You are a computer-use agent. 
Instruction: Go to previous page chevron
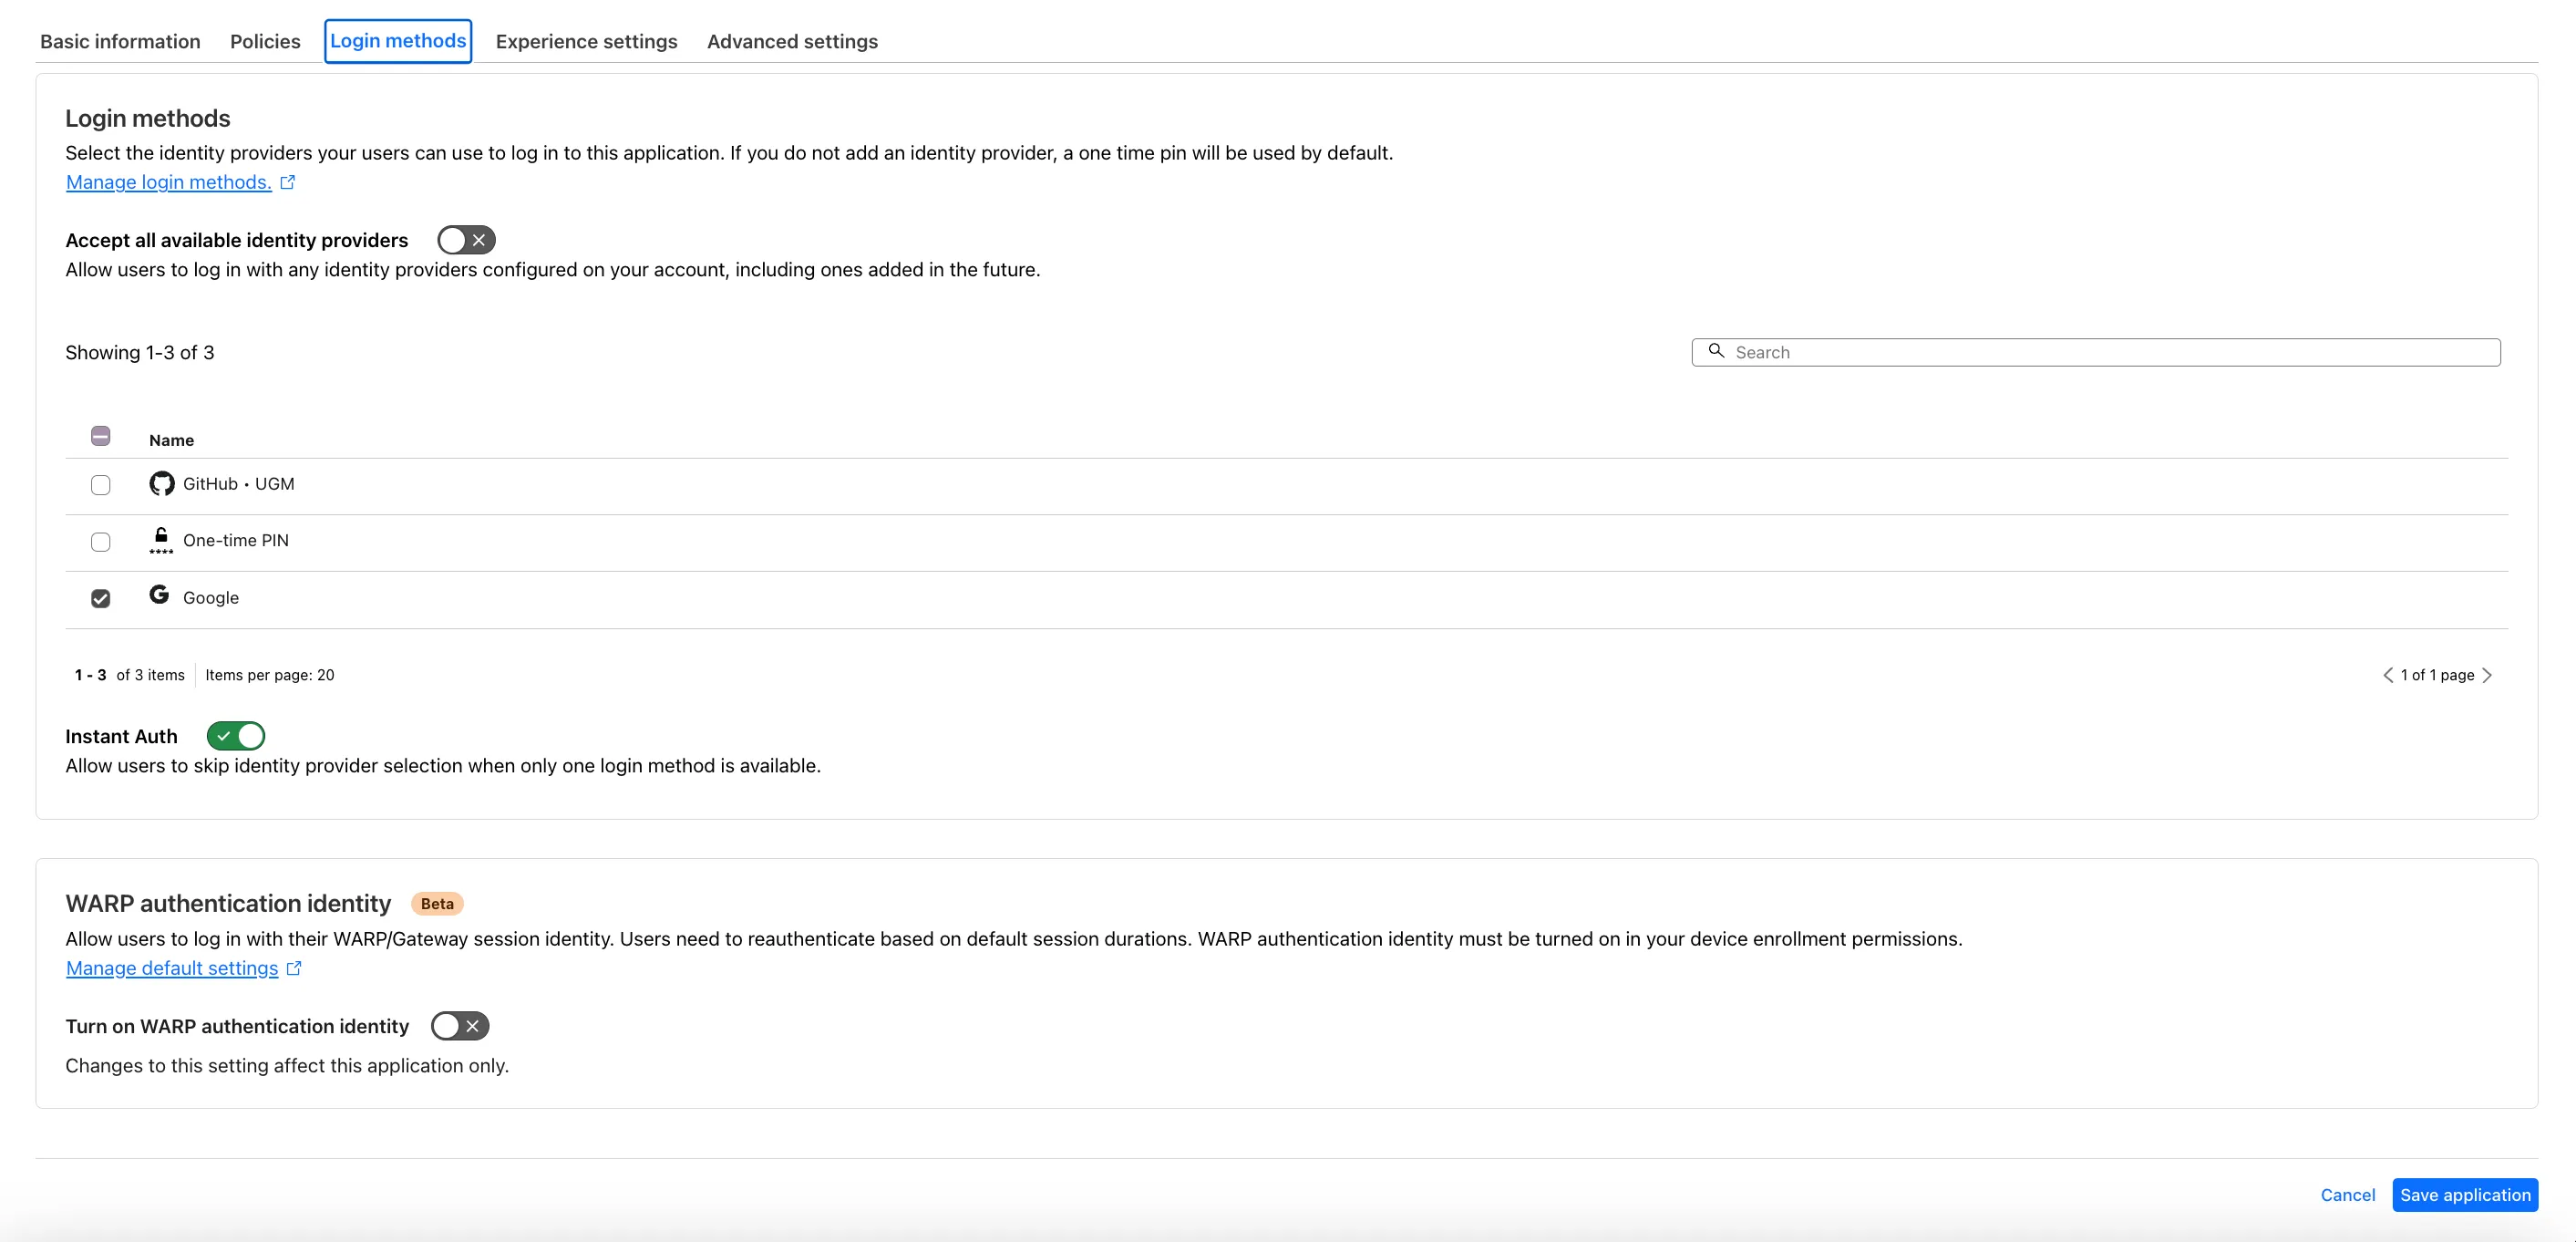tap(2388, 675)
